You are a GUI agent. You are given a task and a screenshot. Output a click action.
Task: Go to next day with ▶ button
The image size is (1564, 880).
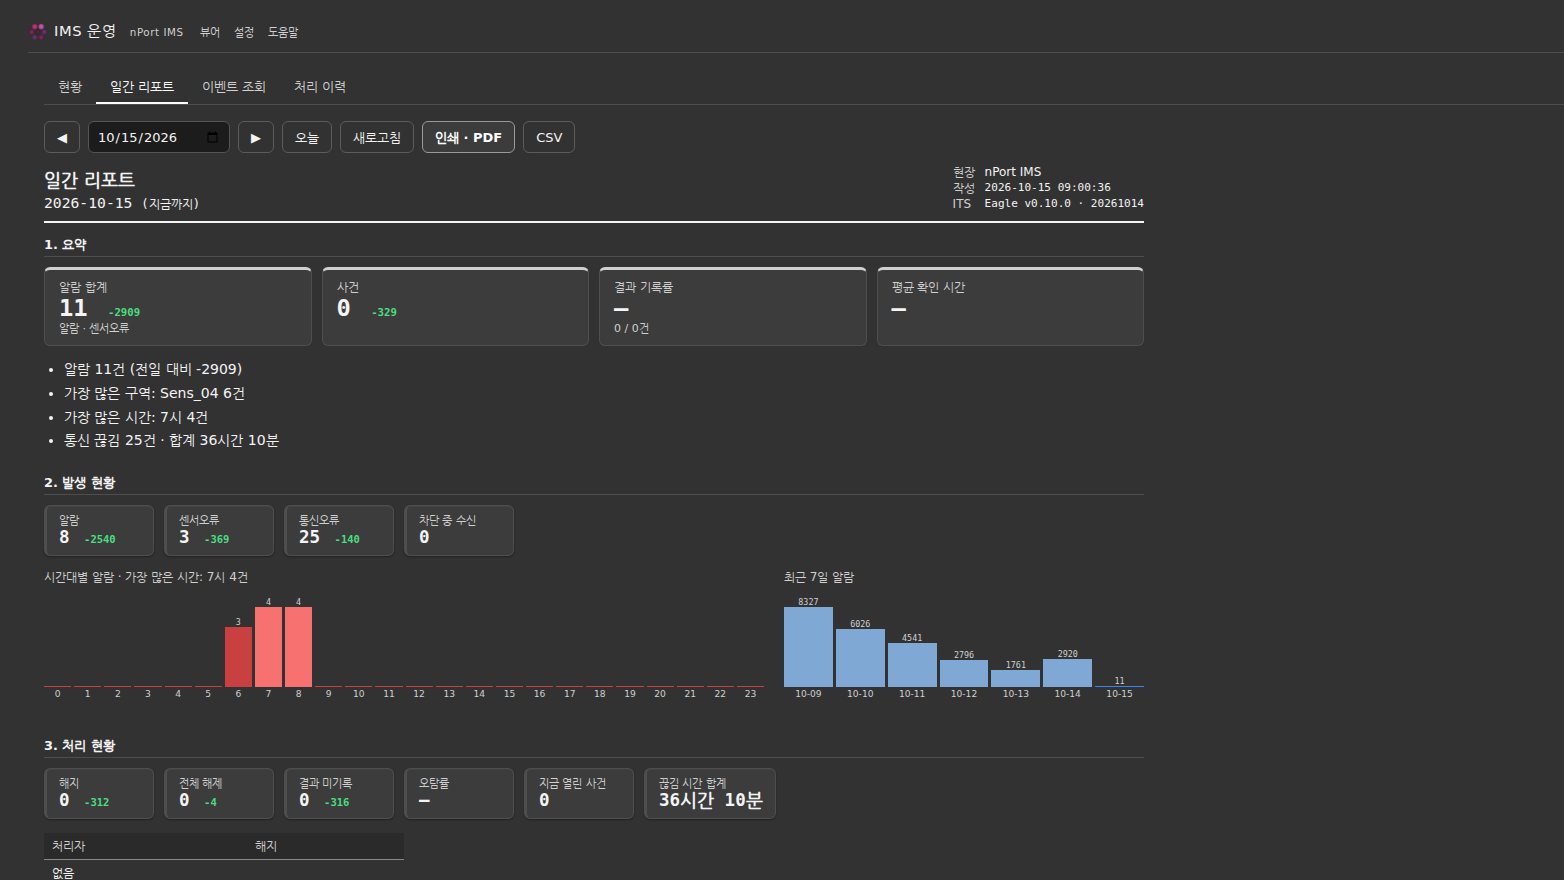[x=256, y=137]
